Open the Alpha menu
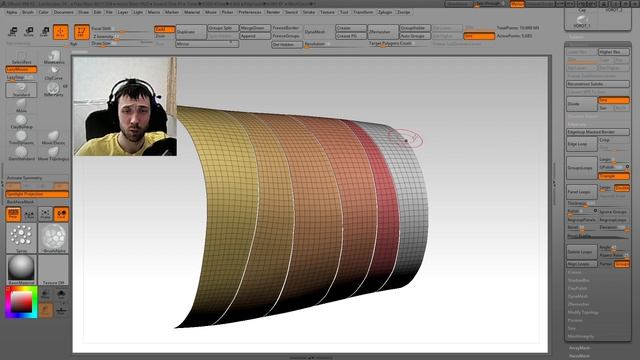Viewport: 640px width, 360px height. tap(12, 12)
